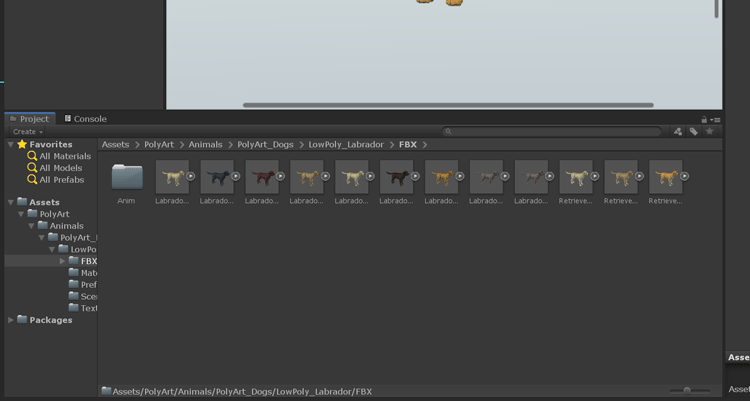Click the viewport vertical scrollbar
750x402 pixels.
coord(717,9)
